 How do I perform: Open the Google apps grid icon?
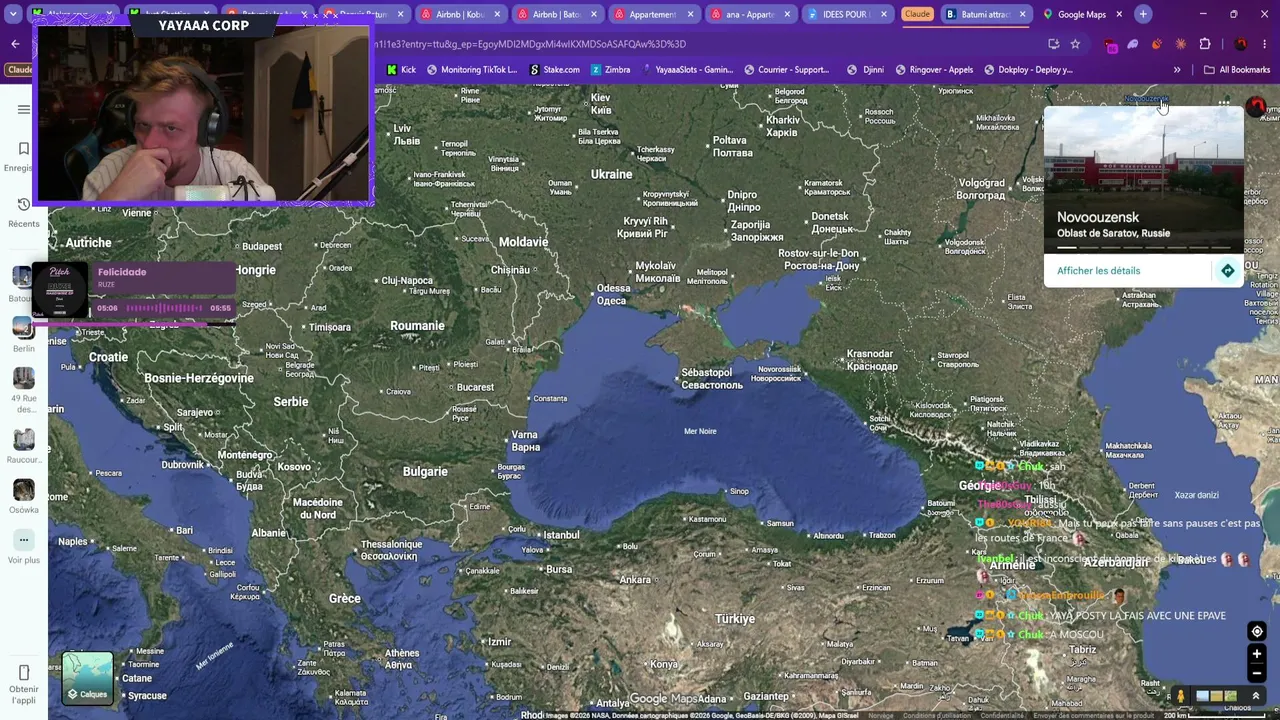coord(1224,105)
